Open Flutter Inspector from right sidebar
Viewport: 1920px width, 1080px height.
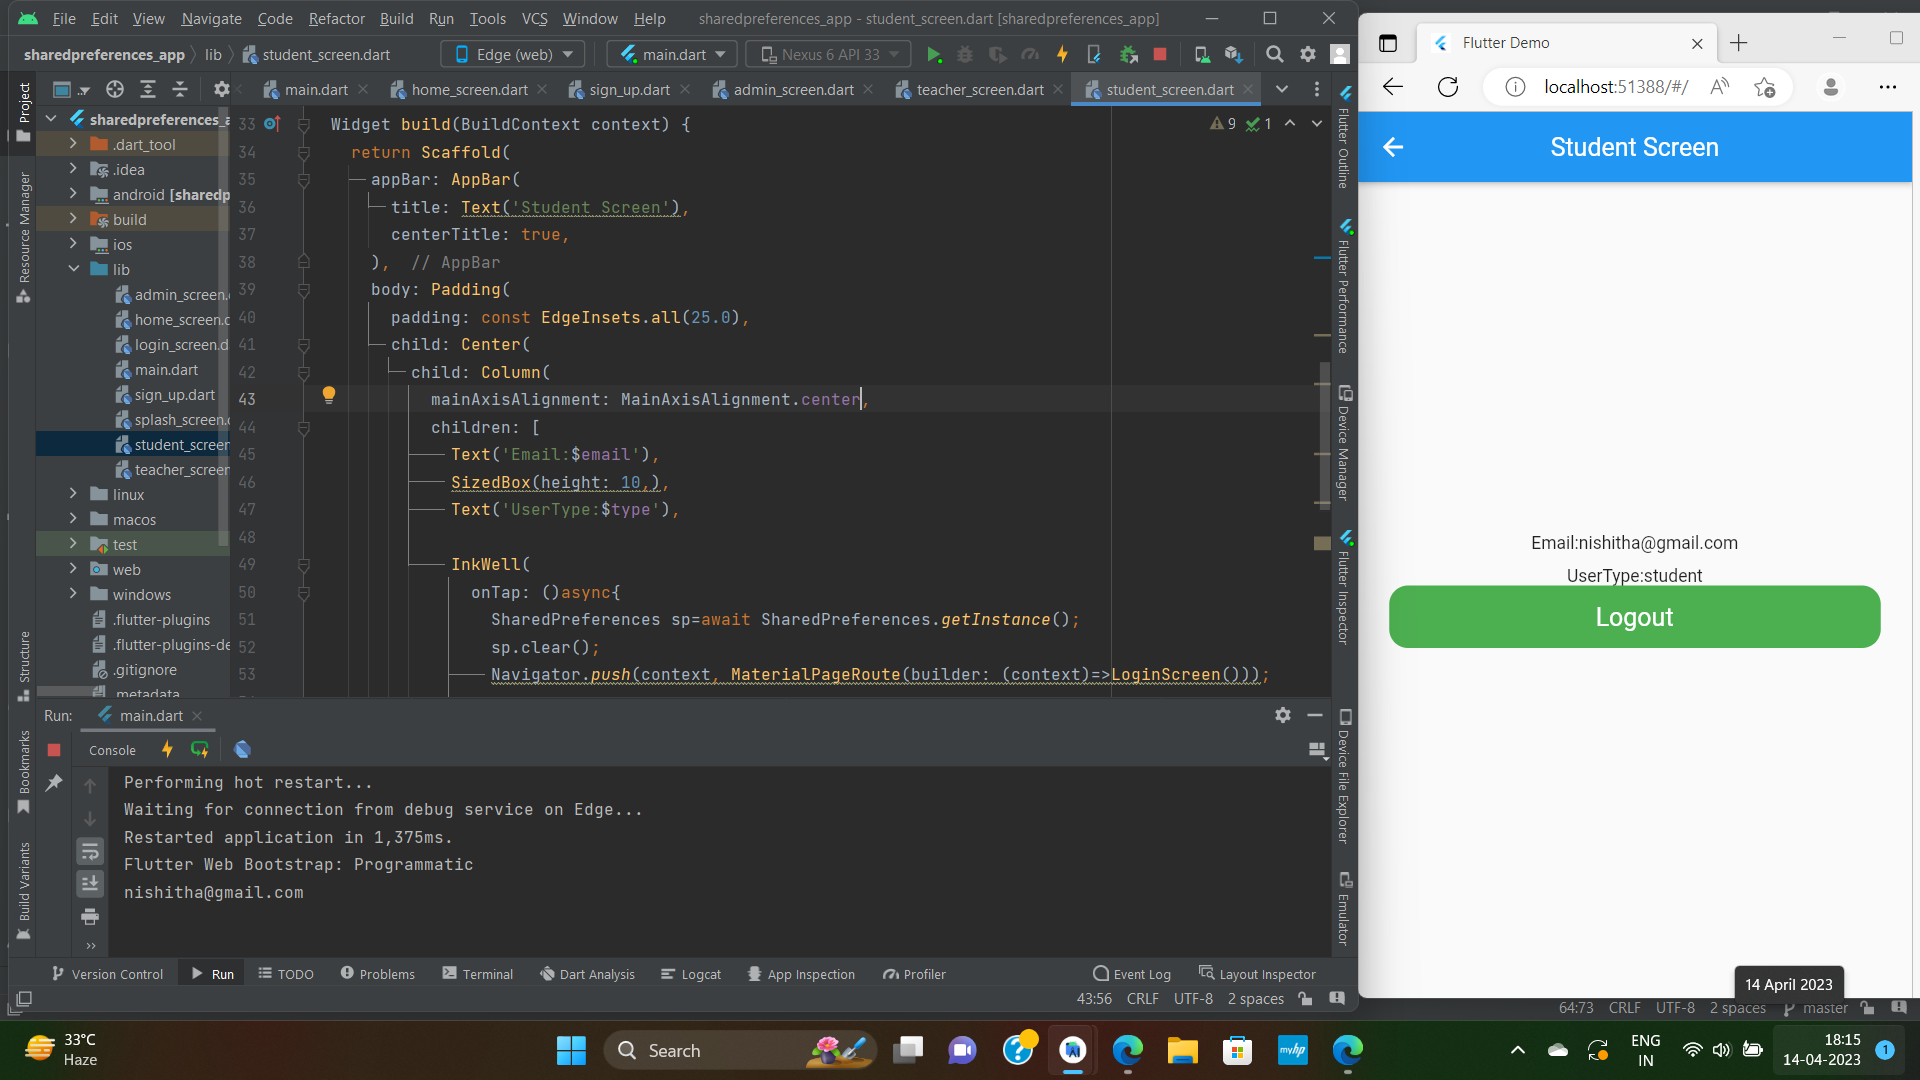(x=1345, y=600)
